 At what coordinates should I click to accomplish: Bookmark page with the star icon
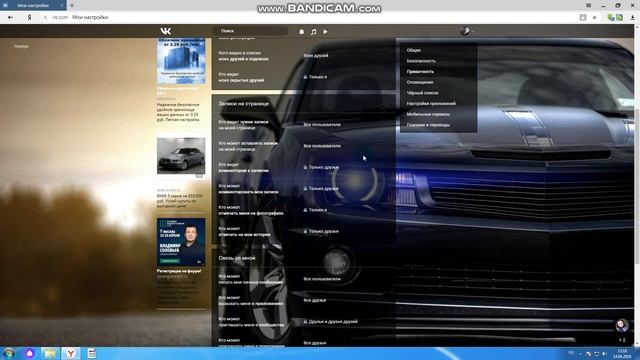pyautogui.click(x=594, y=17)
